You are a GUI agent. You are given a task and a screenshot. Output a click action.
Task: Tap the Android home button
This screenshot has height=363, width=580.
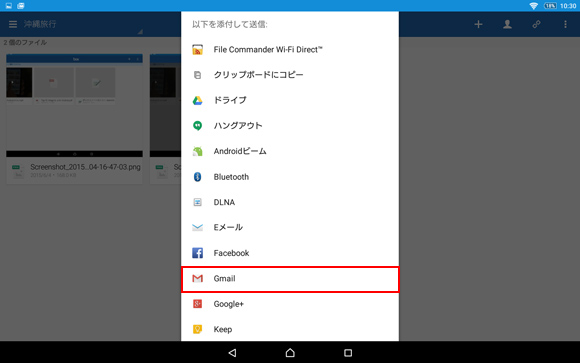pos(290,353)
